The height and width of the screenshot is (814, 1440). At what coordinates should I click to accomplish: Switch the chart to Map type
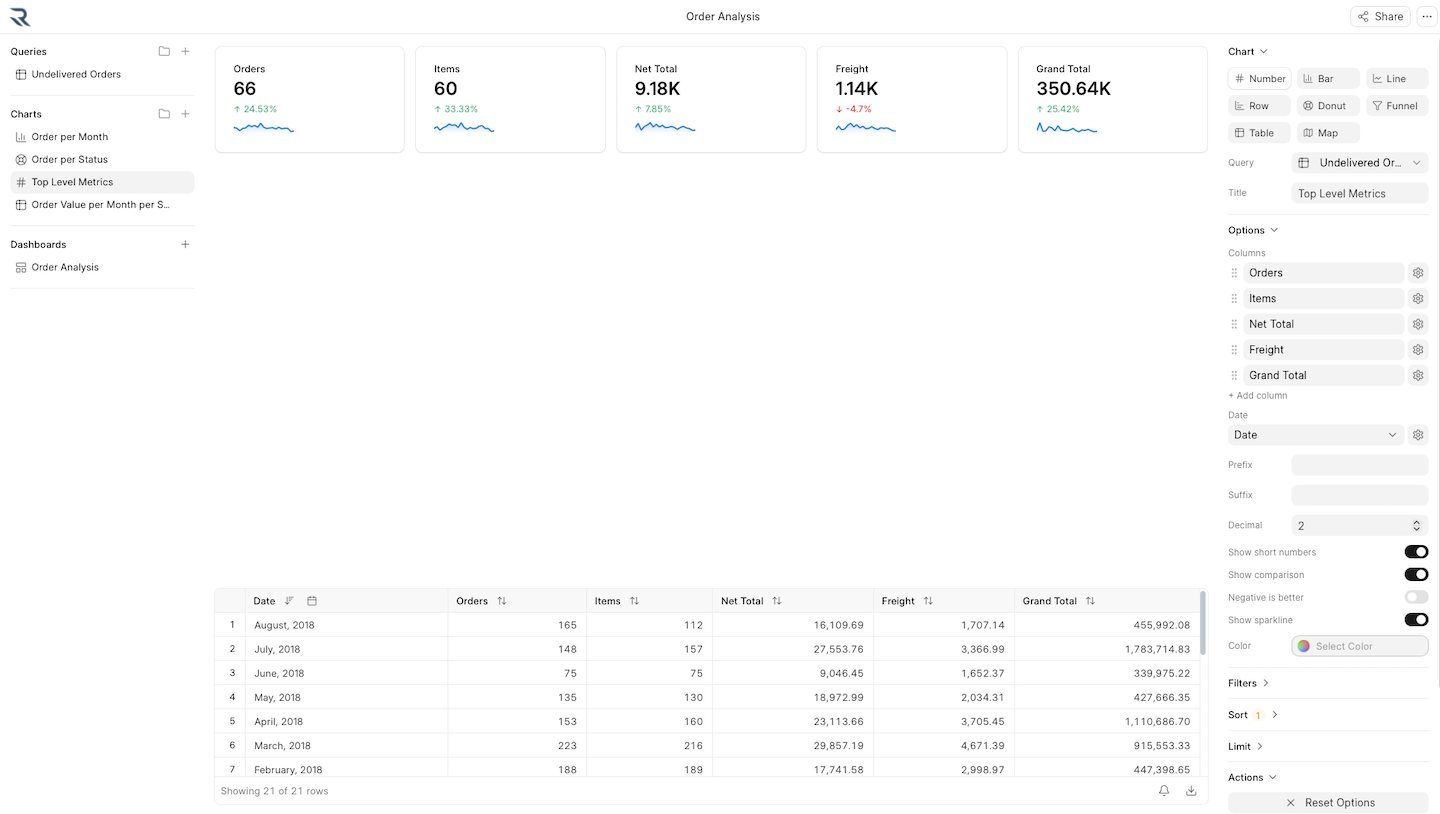1327,132
